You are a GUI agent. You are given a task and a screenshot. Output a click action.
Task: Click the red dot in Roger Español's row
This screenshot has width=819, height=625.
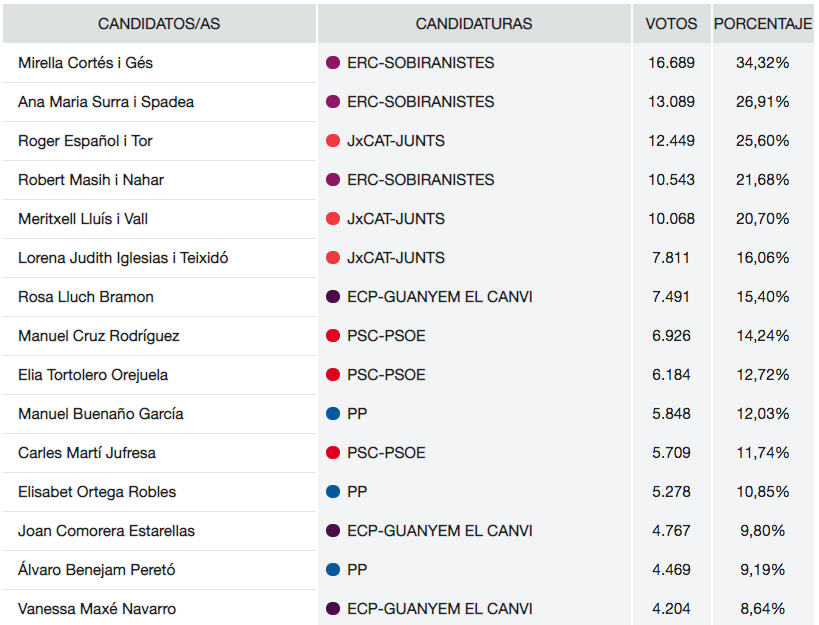coord(334,141)
